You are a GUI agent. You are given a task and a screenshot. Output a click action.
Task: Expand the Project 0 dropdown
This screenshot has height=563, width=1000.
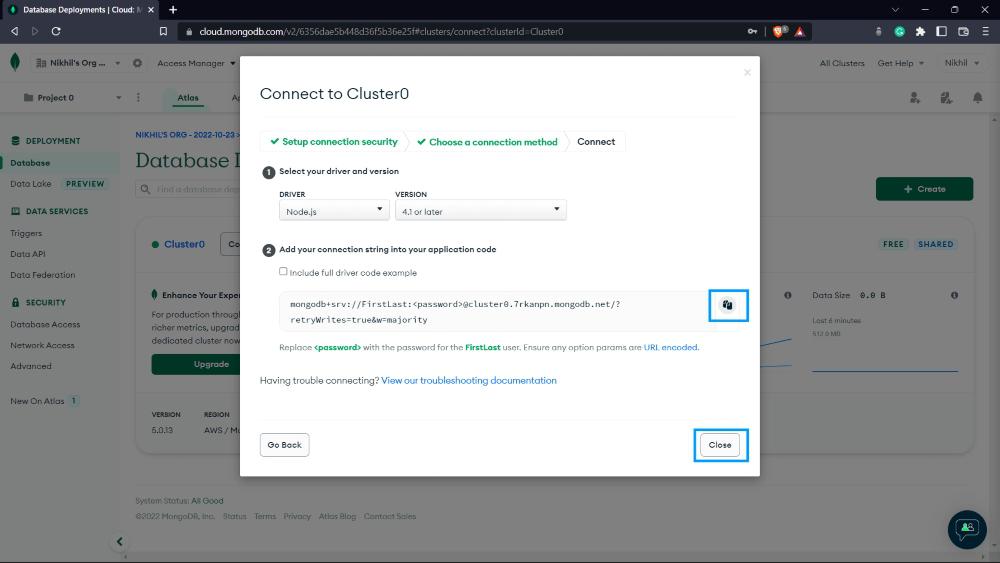(x=71, y=98)
